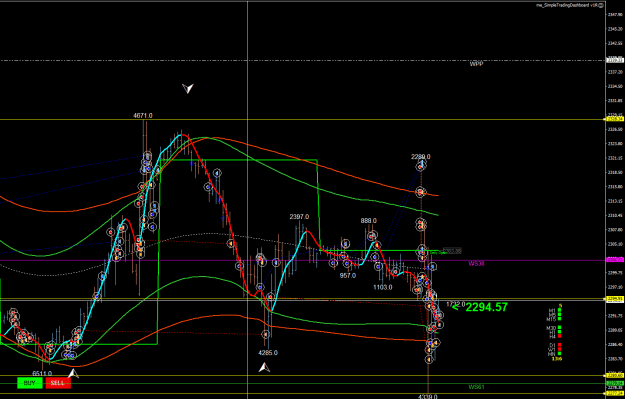Click the 1103.0 swing label
This screenshot has width=625, height=399.
[x=383, y=287]
